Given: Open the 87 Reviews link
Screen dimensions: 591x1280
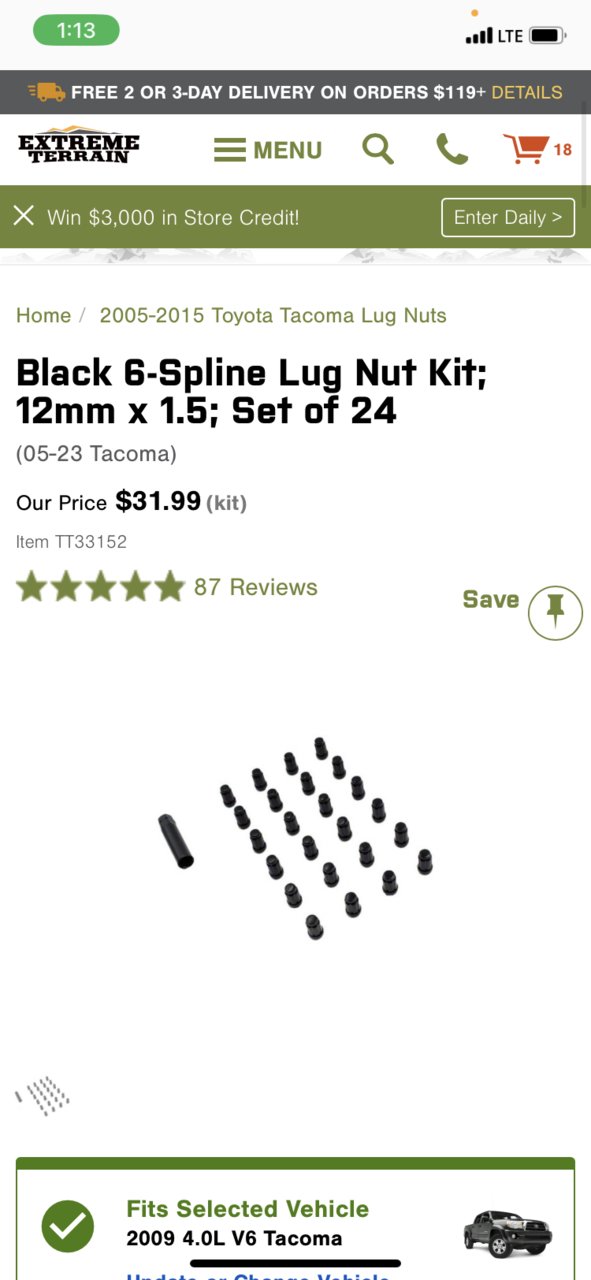Looking at the screenshot, I should (x=256, y=587).
